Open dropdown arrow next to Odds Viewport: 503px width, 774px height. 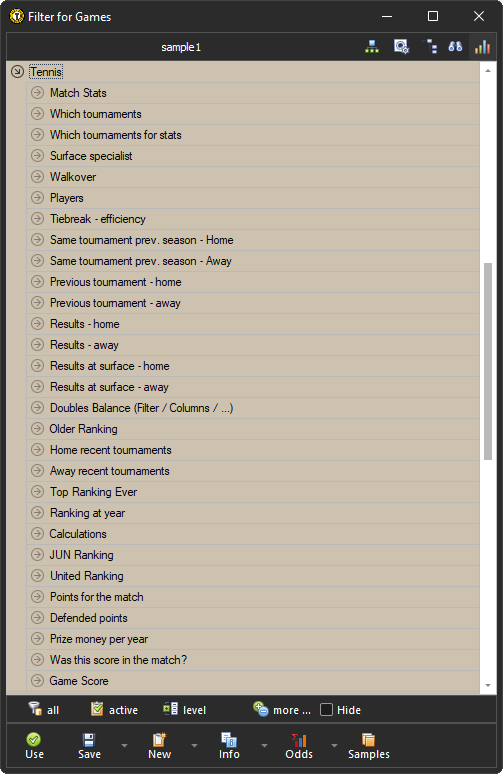pyautogui.click(x=334, y=745)
